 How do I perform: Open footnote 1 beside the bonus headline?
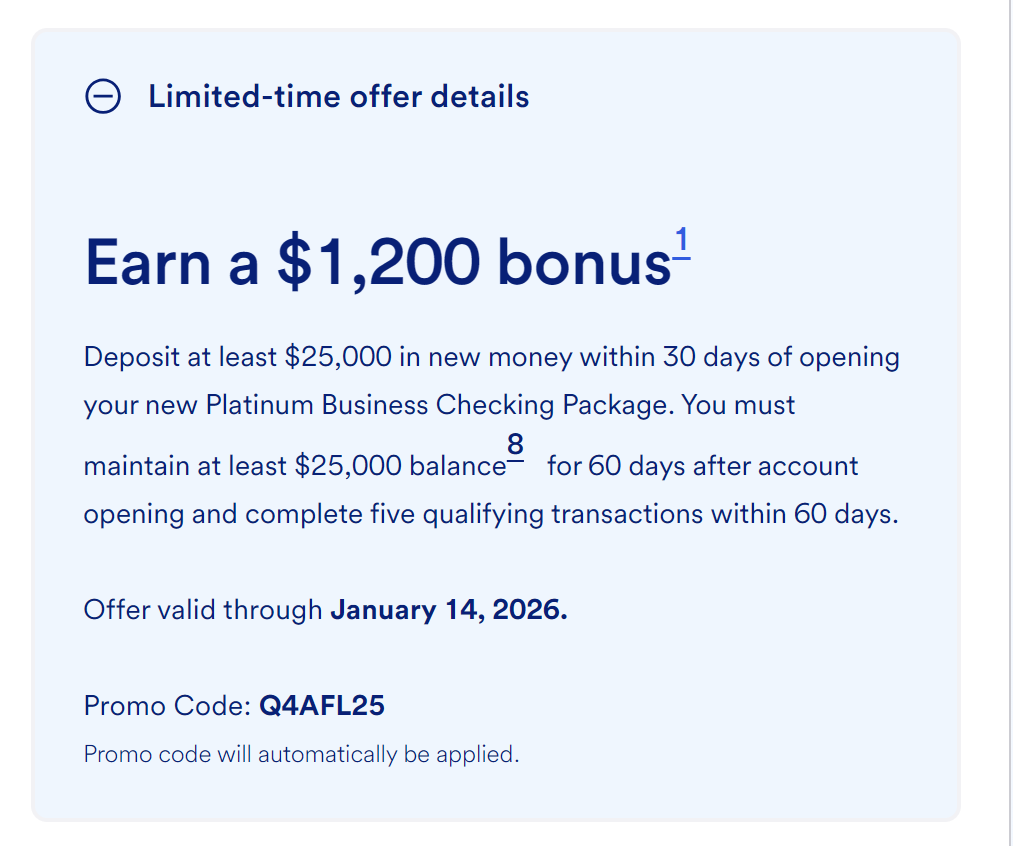(x=681, y=242)
